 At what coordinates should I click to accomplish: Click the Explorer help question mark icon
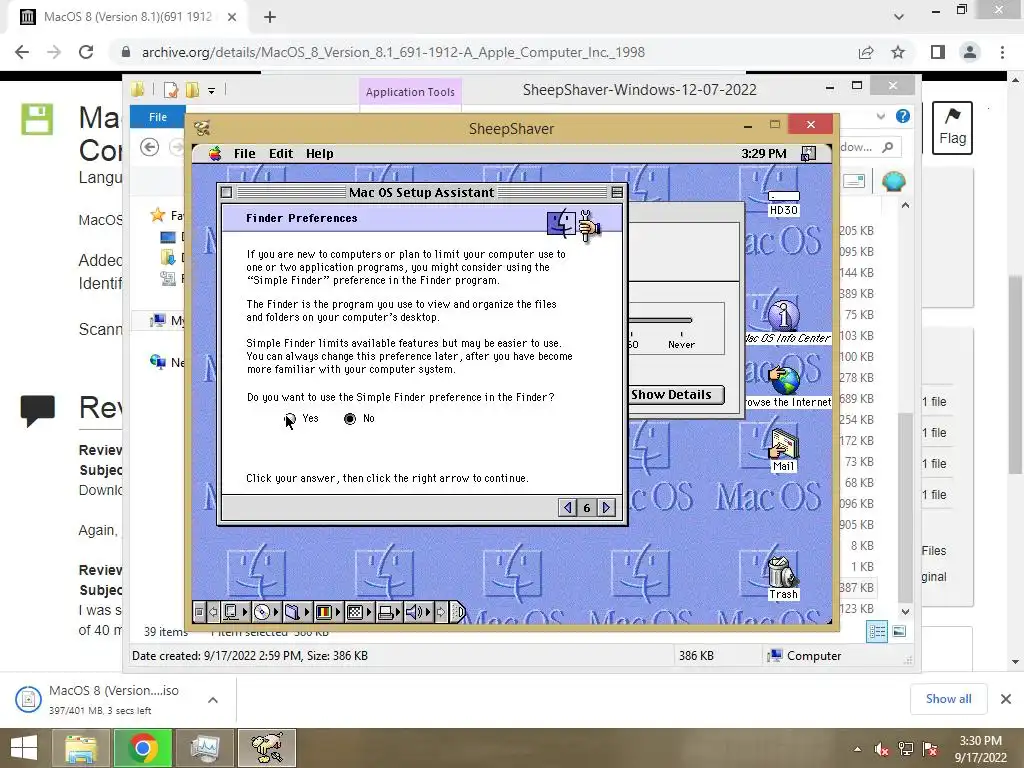click(903, 116)
